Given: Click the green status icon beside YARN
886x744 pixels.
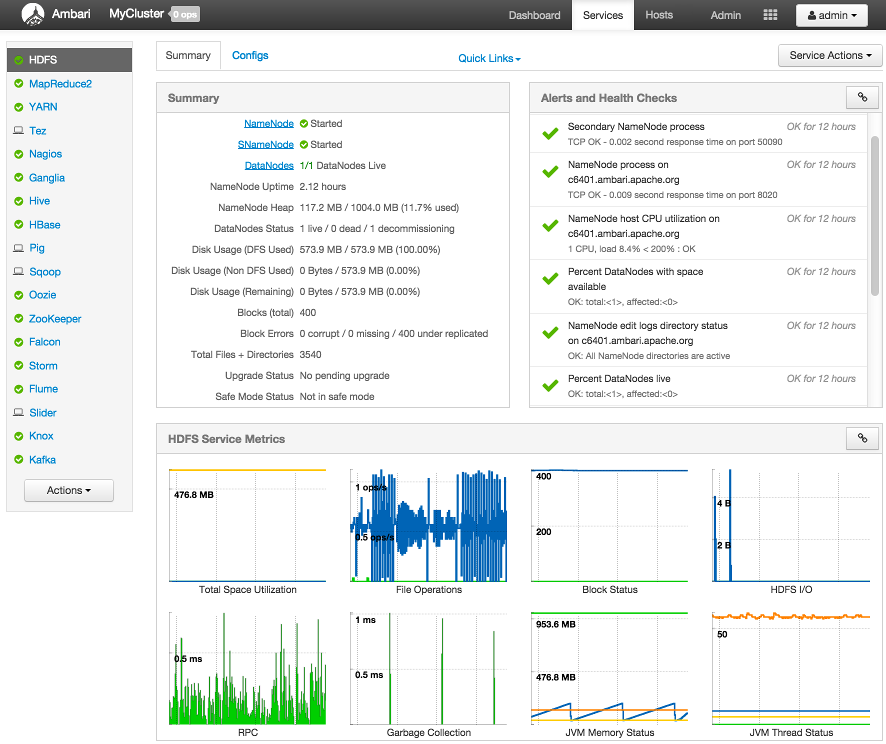Looking at the screenshot, I should 19,107.
